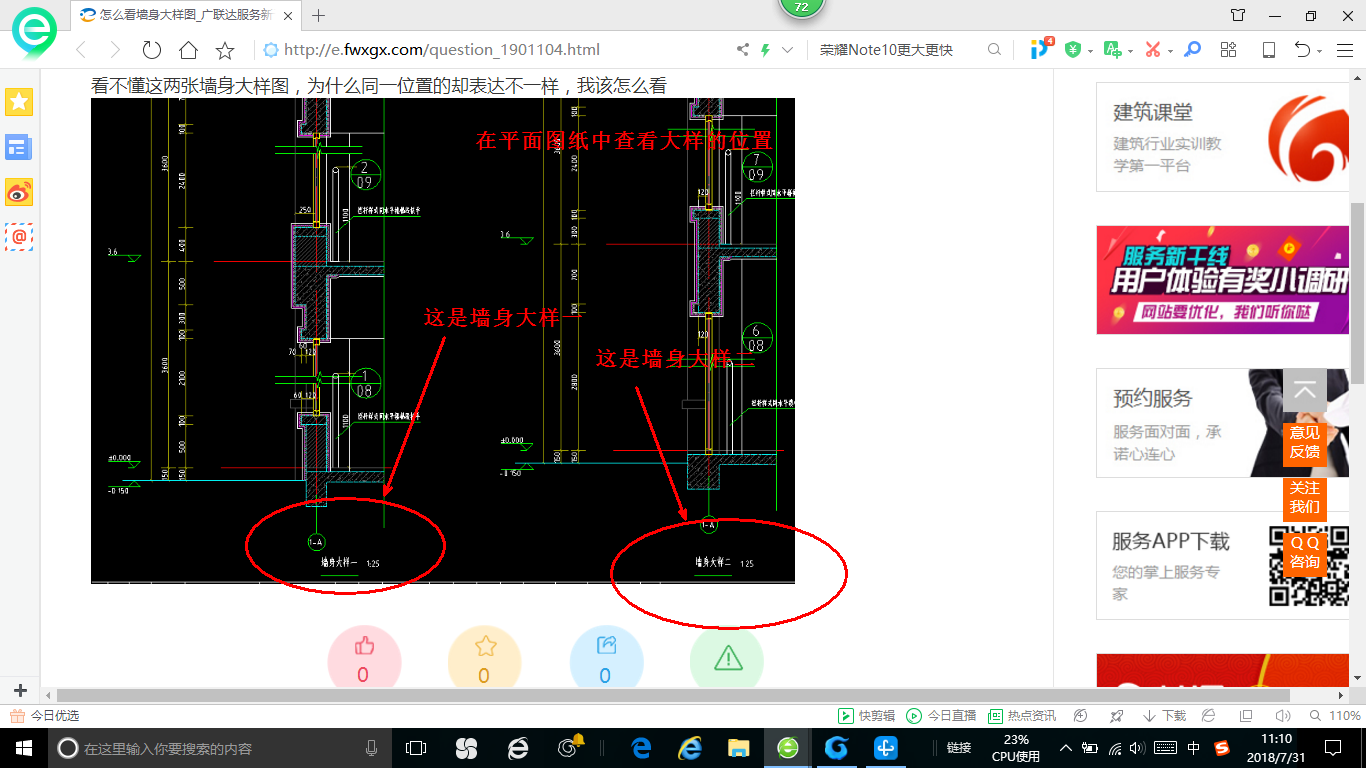The height and width of the screenshot is (768, 1366).
Task: Open 热点资讯 in the status bar
Action: [x=1022, y=716]
